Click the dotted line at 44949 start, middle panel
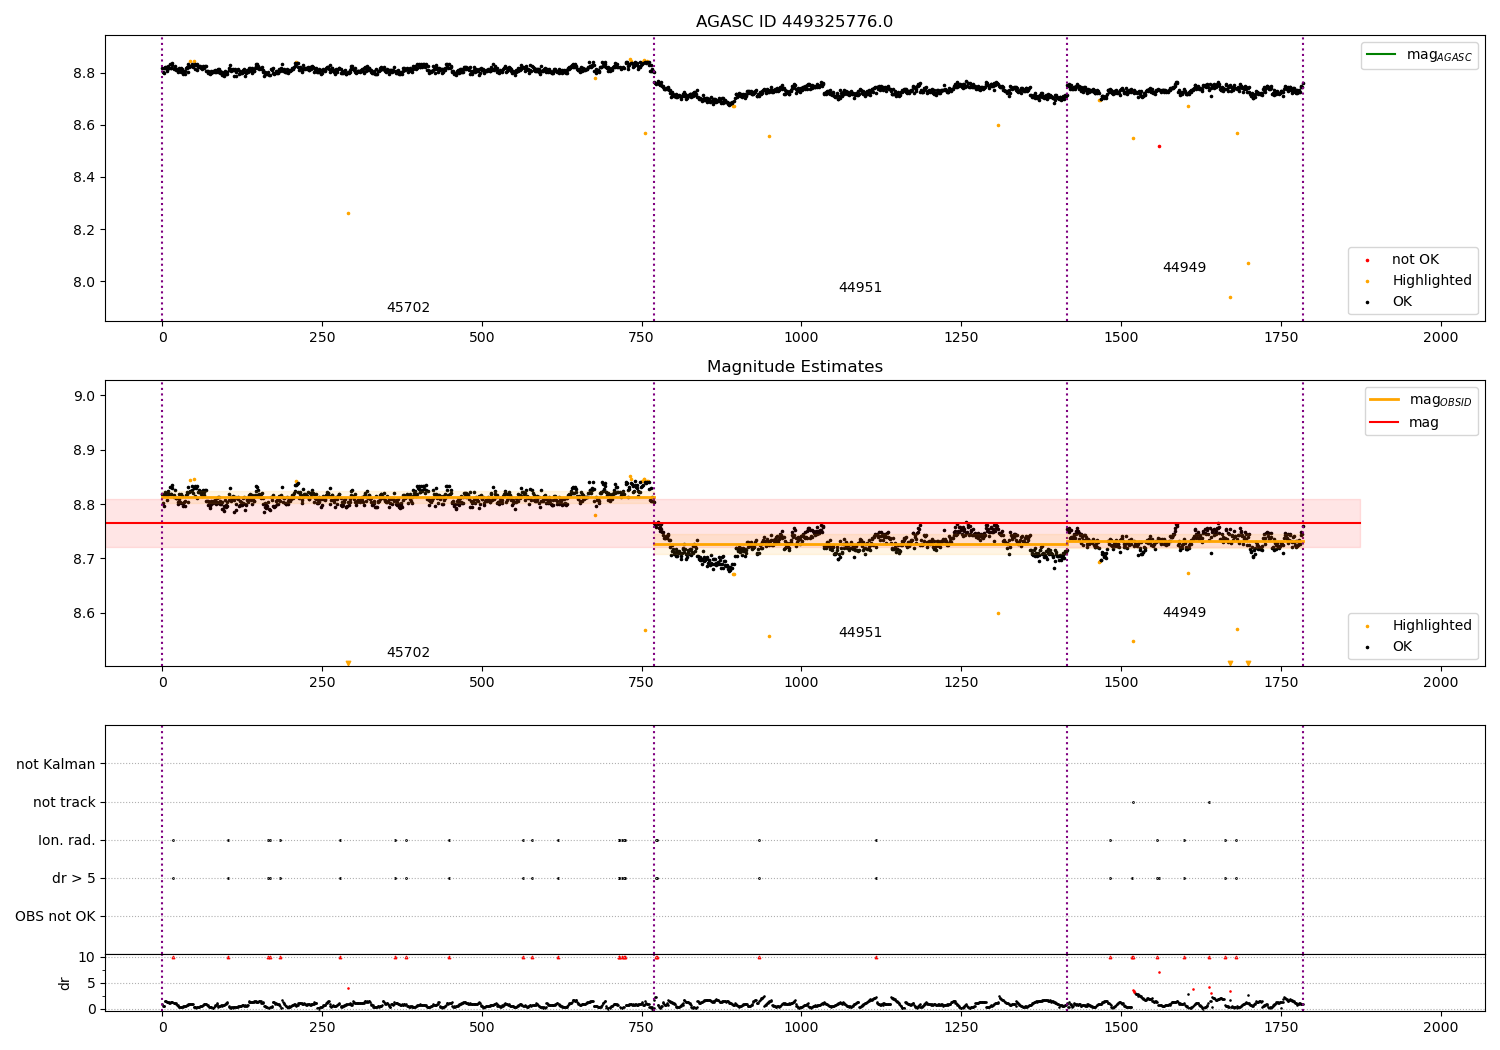Image resolution: width=1500 pixels, height=1050 pixels. tap(1067, 523)
